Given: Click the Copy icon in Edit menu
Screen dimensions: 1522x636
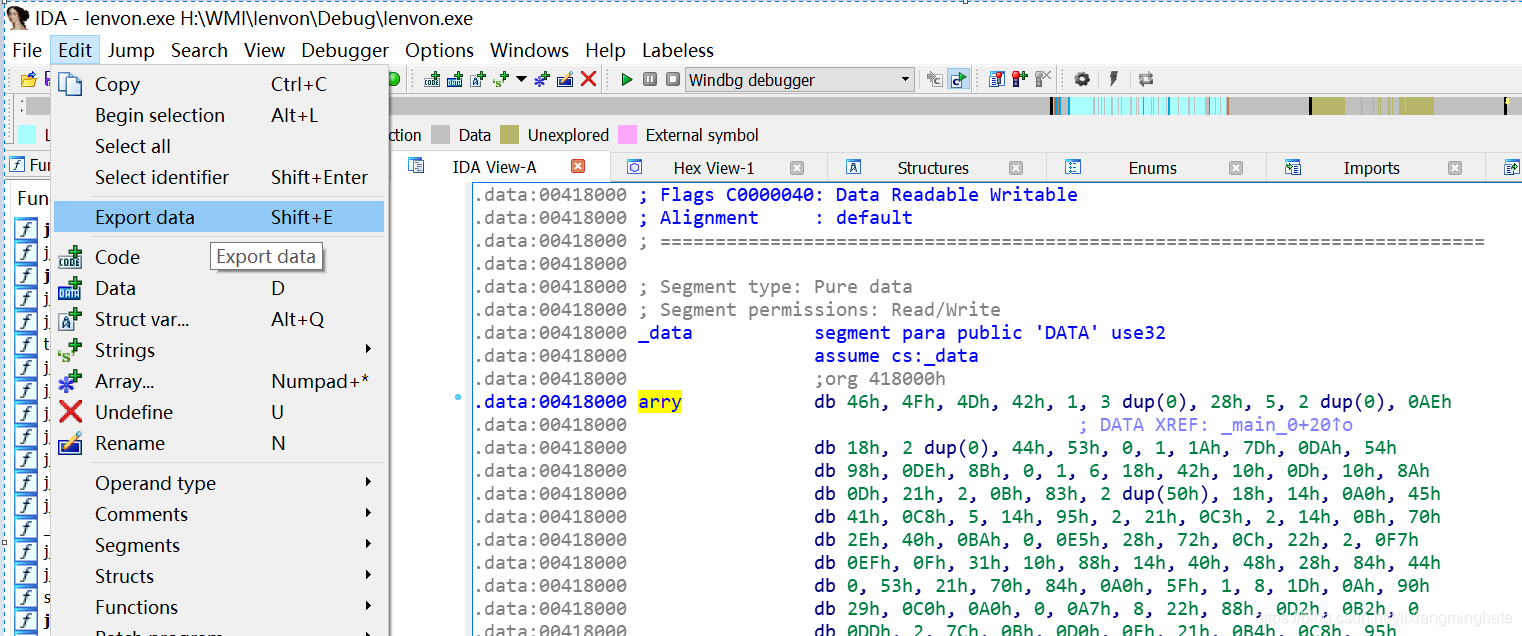Looking at the screenshot, I should [70, 84].
